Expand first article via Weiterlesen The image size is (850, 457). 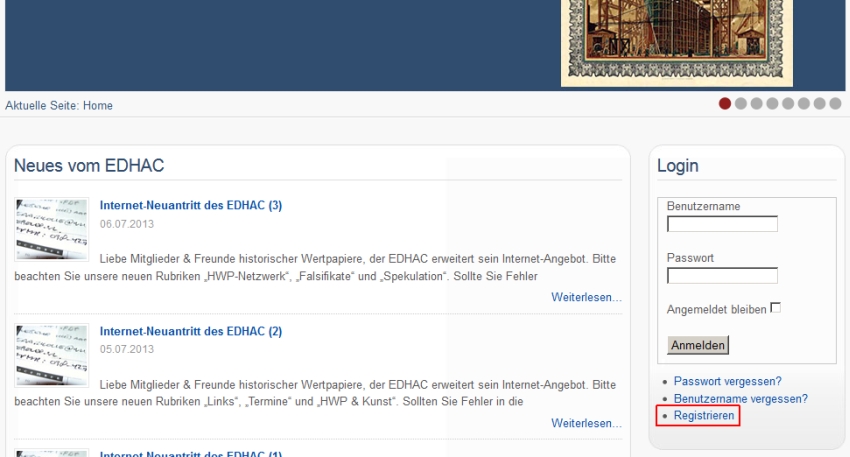(586, 297)
